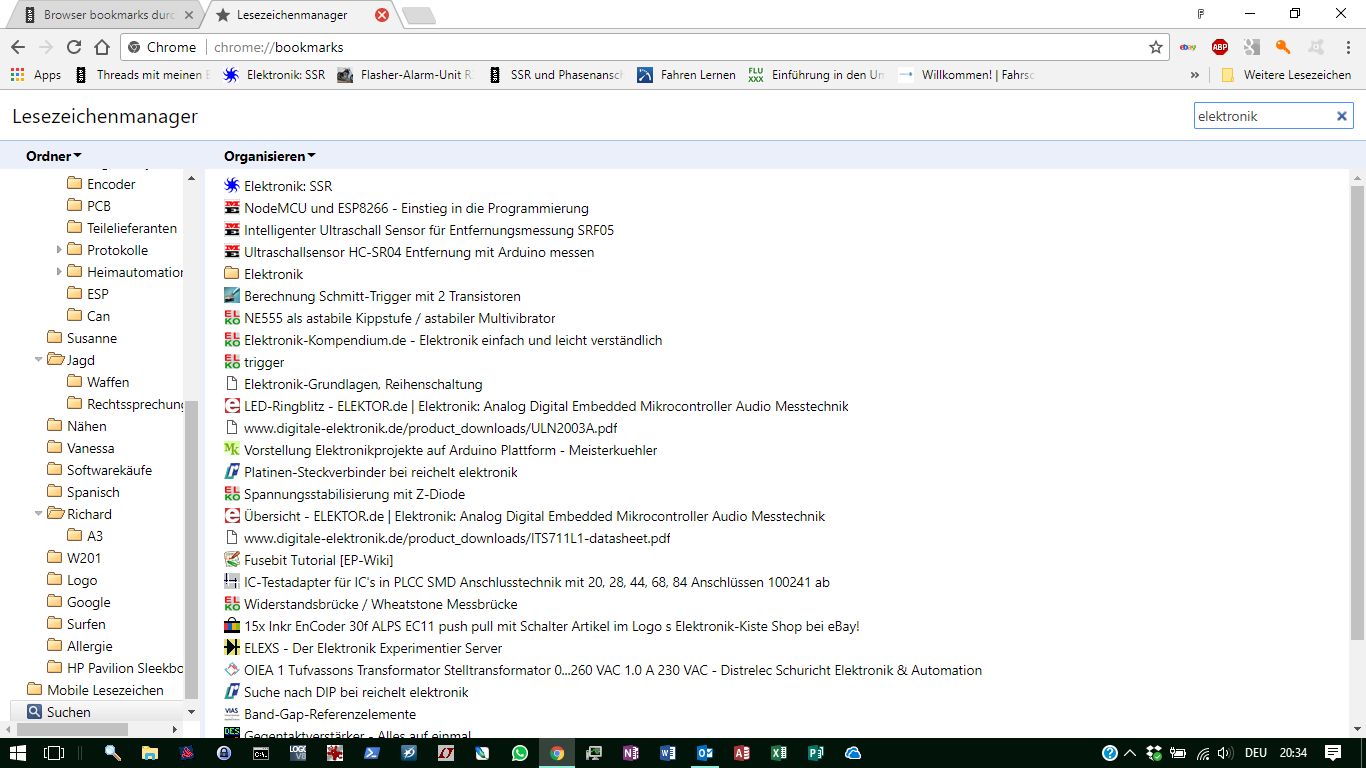Screen dimensions: 1366x768
Task: Open OneNote from the taskbar
Action: click(631, 753)
